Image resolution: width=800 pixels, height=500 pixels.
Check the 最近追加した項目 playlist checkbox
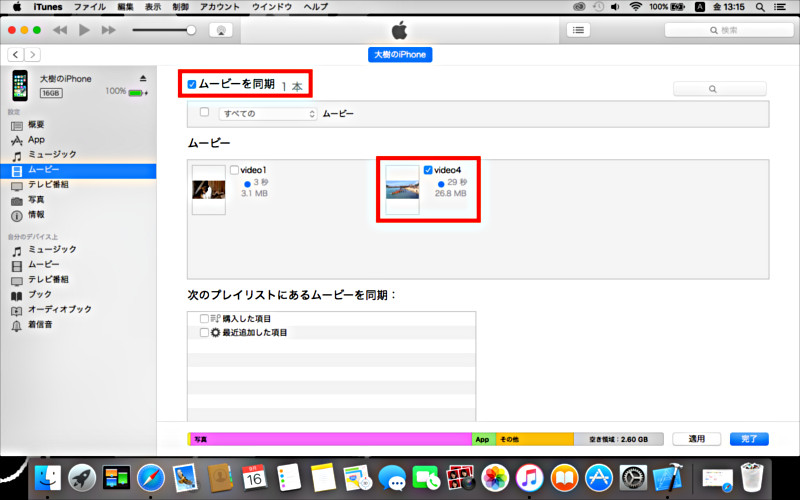pyautogui.click(x=204, y=333)
